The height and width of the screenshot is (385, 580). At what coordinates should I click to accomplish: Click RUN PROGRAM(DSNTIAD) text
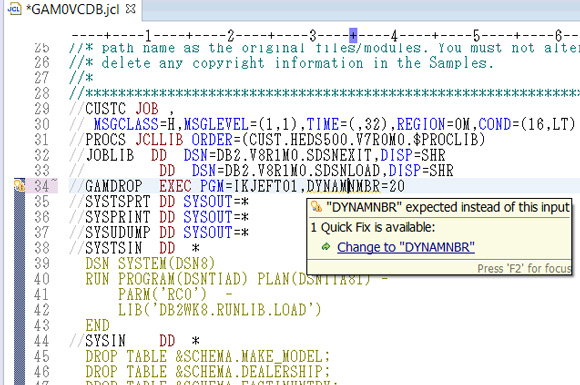point(167,279)
